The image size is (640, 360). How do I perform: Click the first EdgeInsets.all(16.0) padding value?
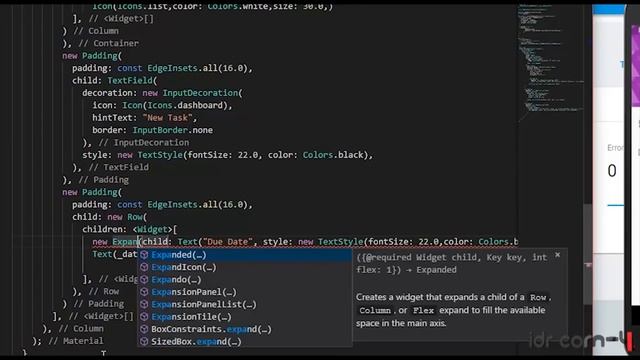point(198,68)
